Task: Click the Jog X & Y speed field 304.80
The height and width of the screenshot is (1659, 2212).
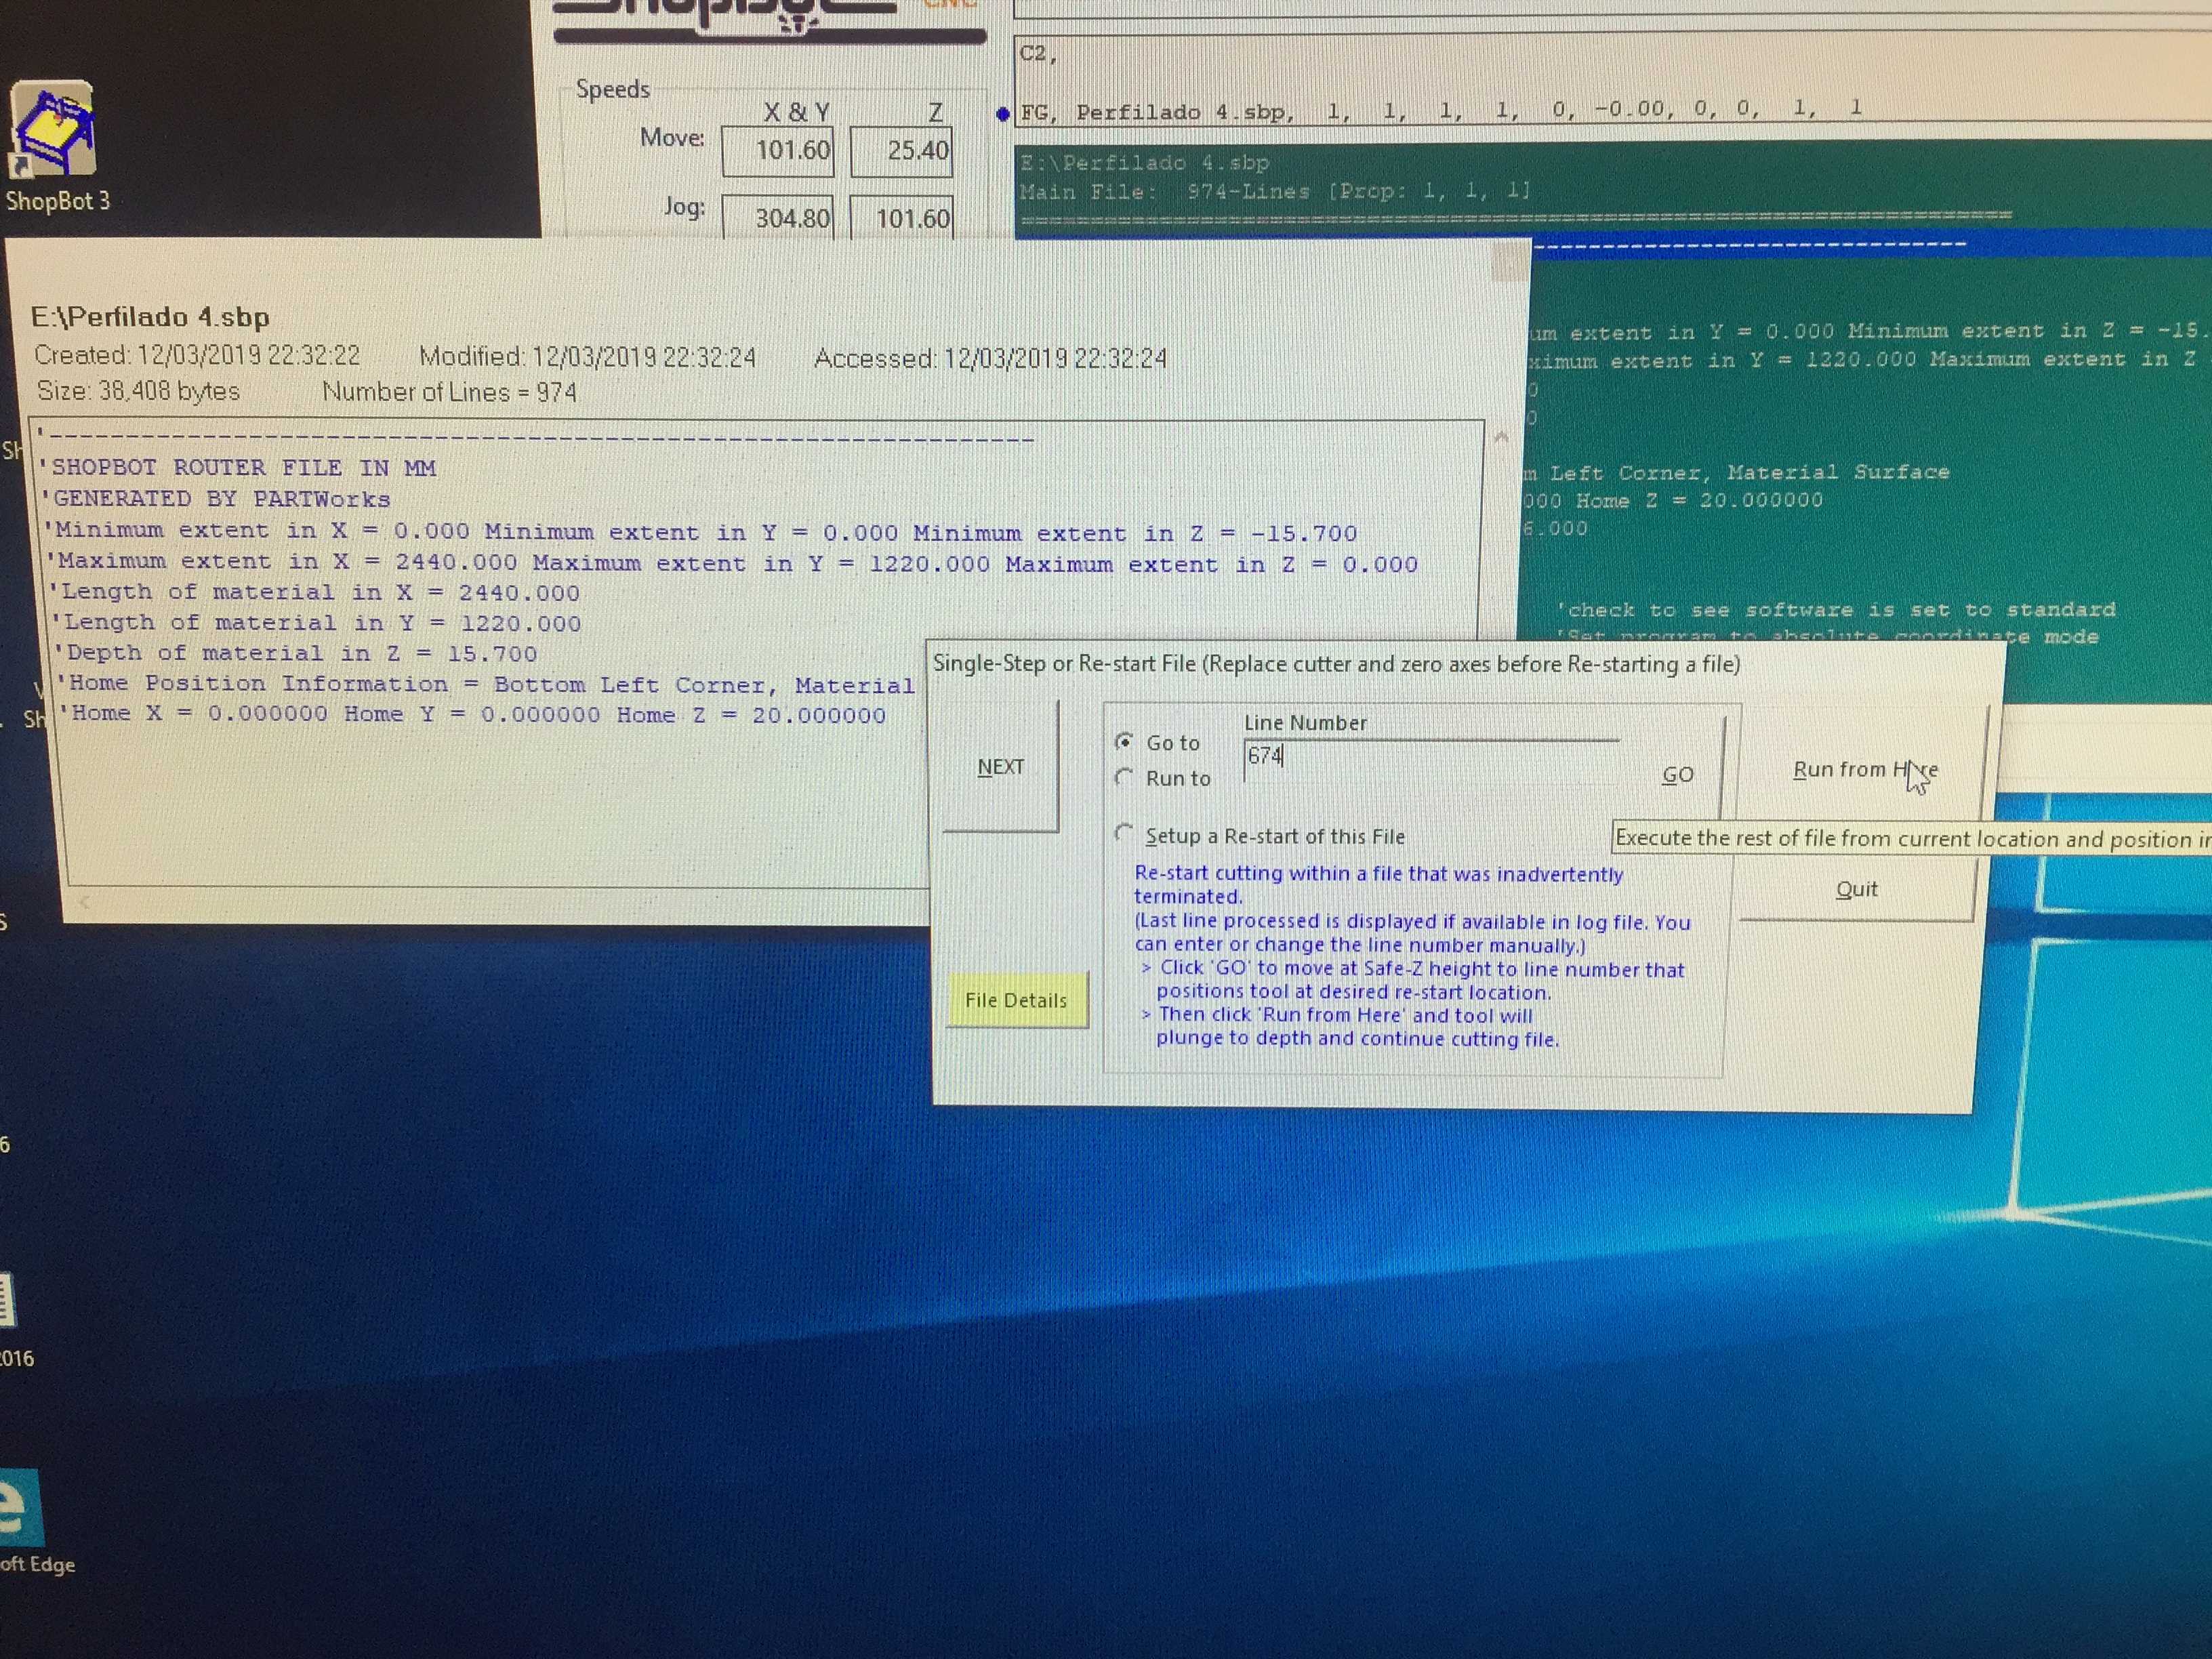Action: click(778, 218)
